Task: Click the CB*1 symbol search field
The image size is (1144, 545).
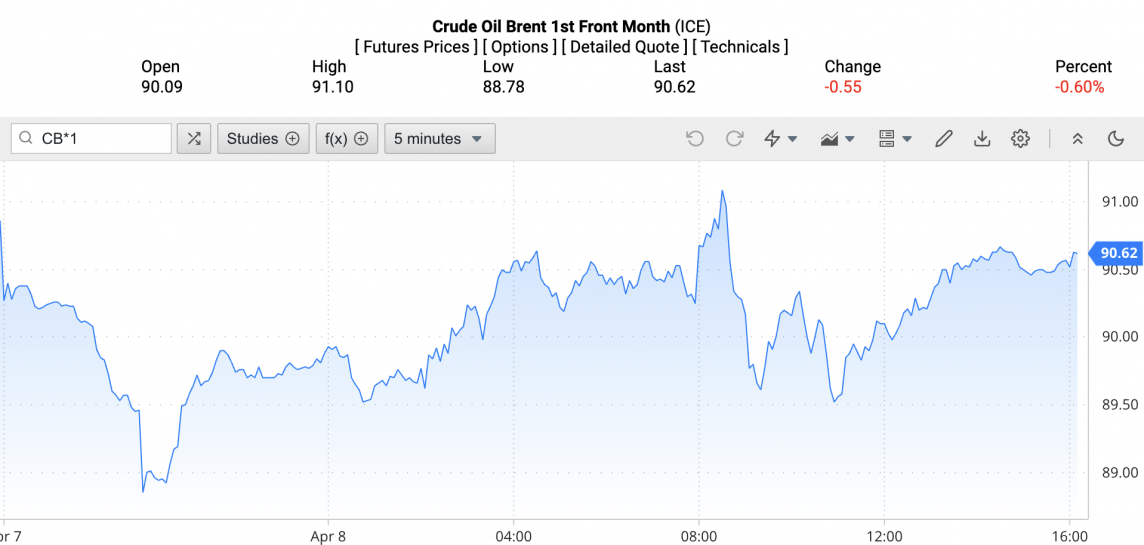Action: [x=100, y=139]
